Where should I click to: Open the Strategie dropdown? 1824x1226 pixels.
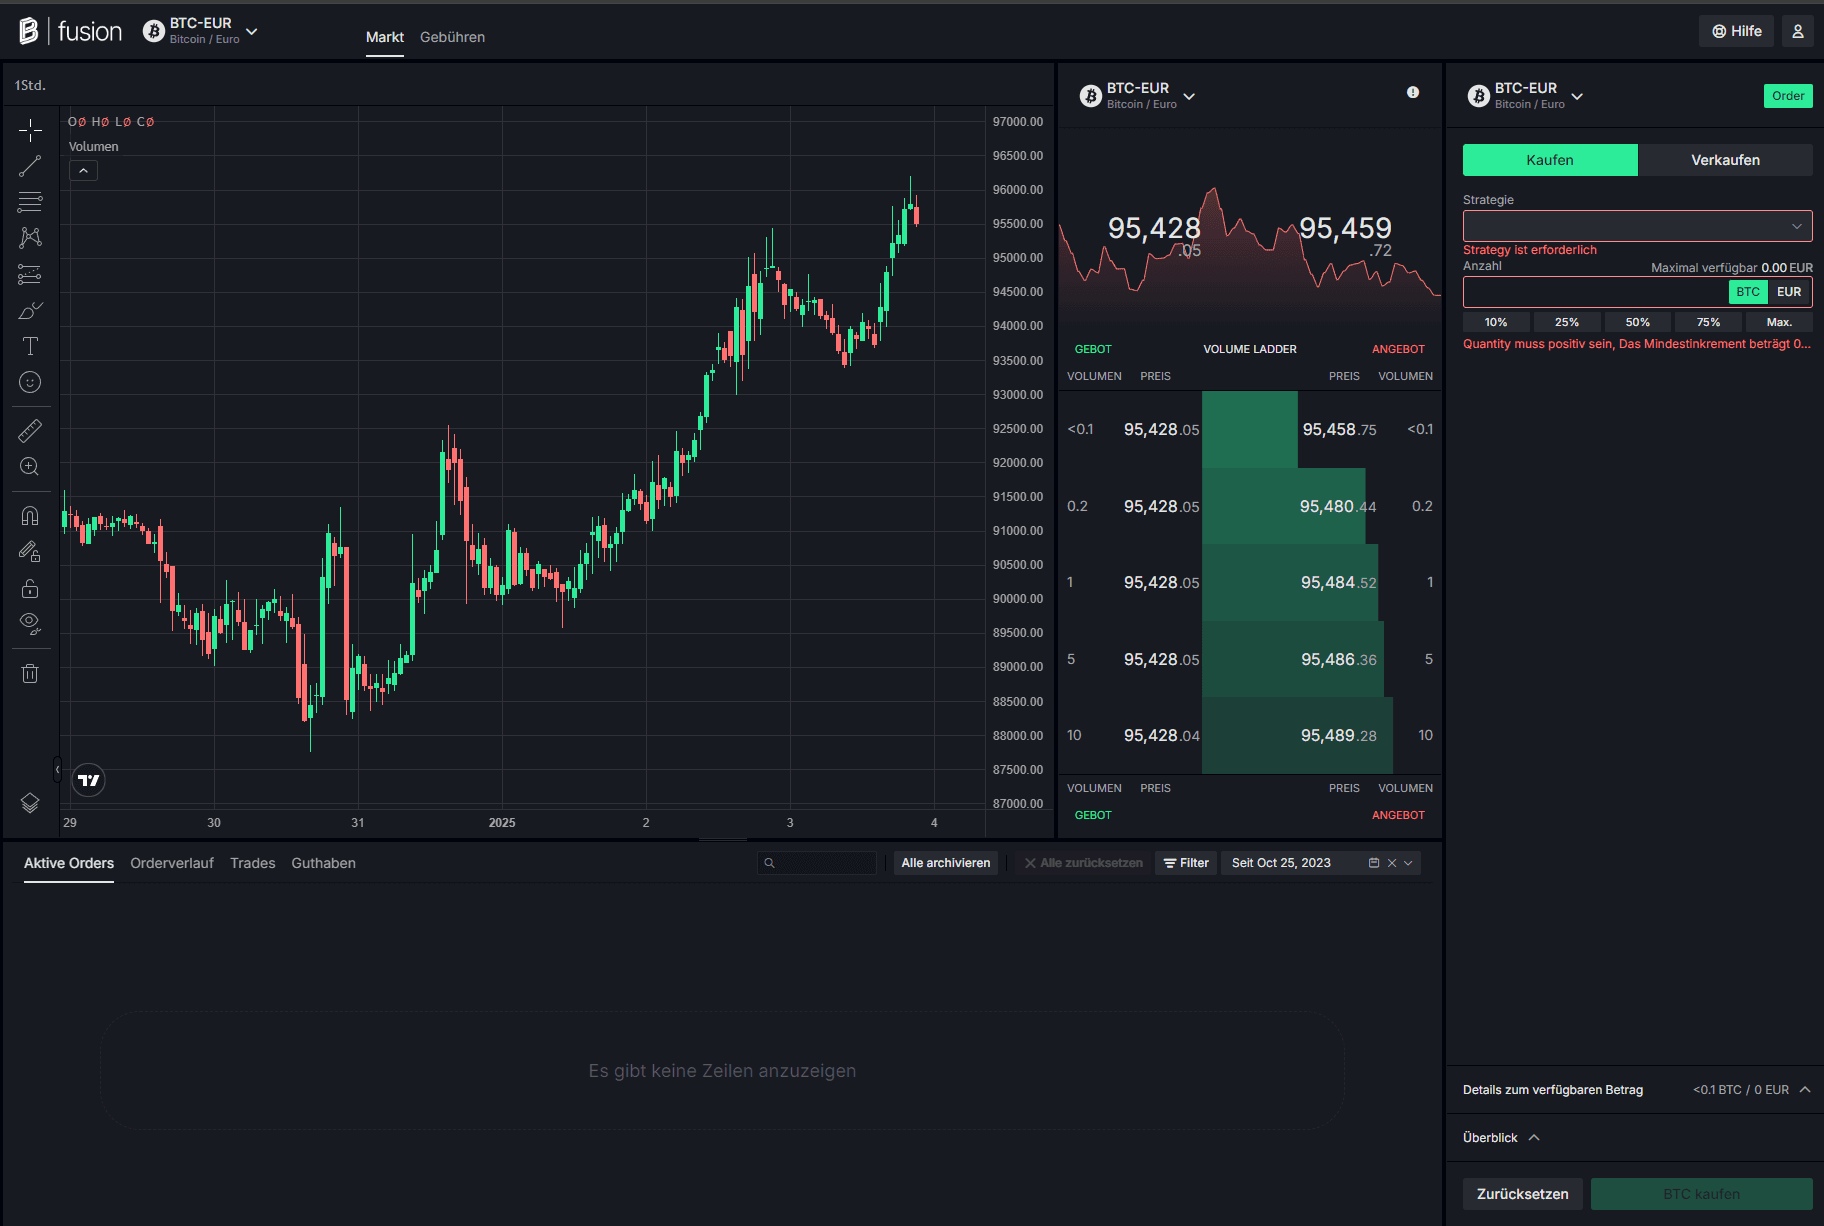tap(1637, 226)
